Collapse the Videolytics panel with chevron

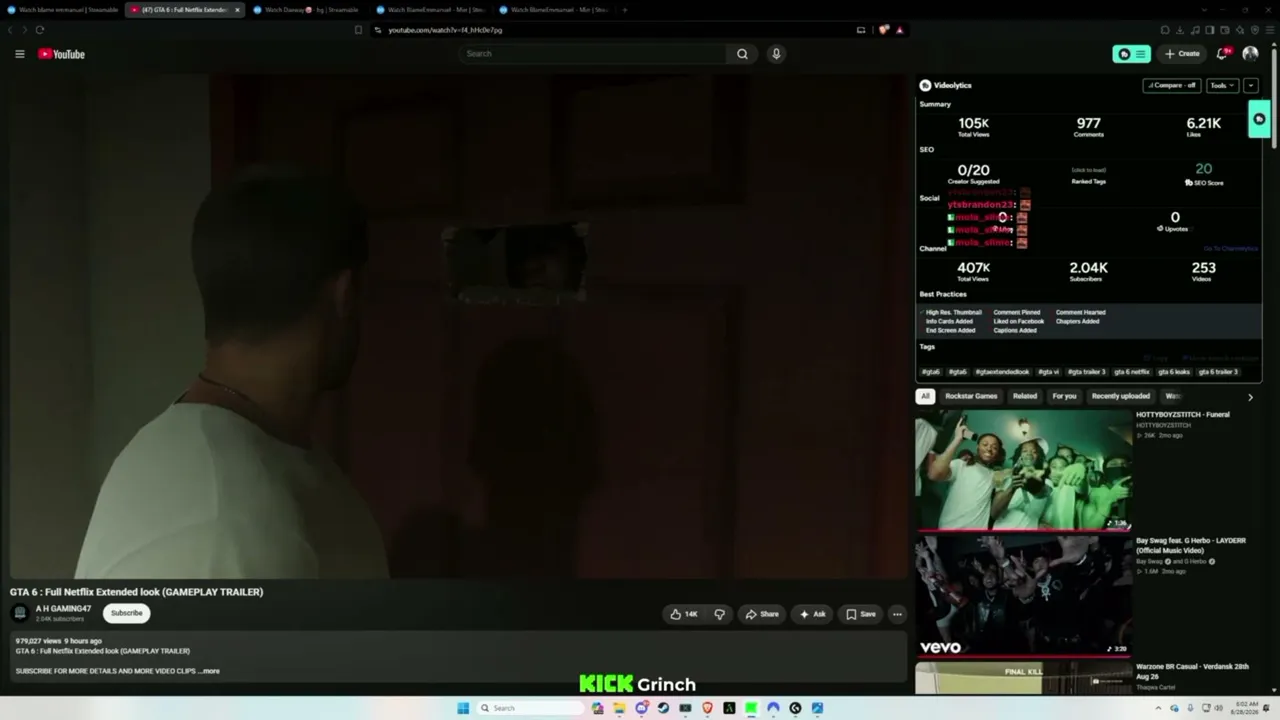pyautogui.click(x=1251, y=86)
